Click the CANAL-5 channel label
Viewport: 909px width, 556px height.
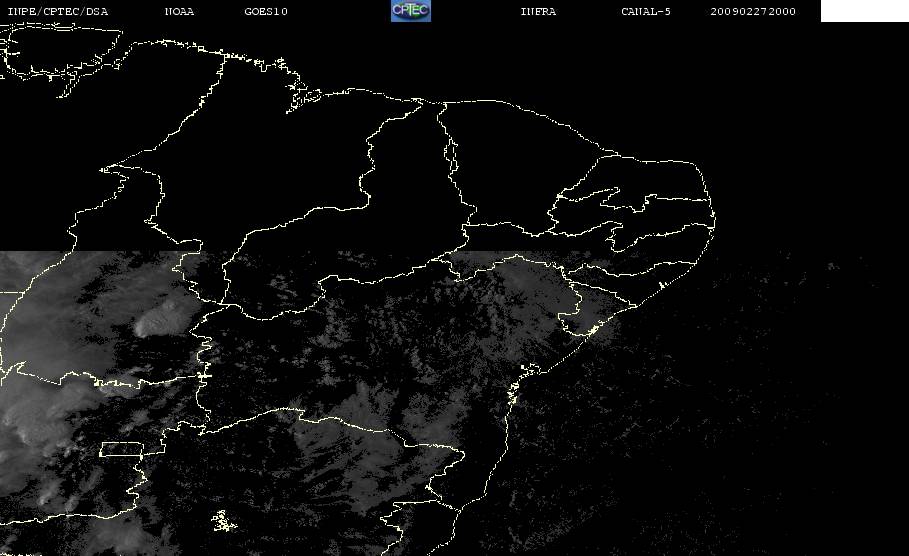pyautogui.click(x=646, y=12)
